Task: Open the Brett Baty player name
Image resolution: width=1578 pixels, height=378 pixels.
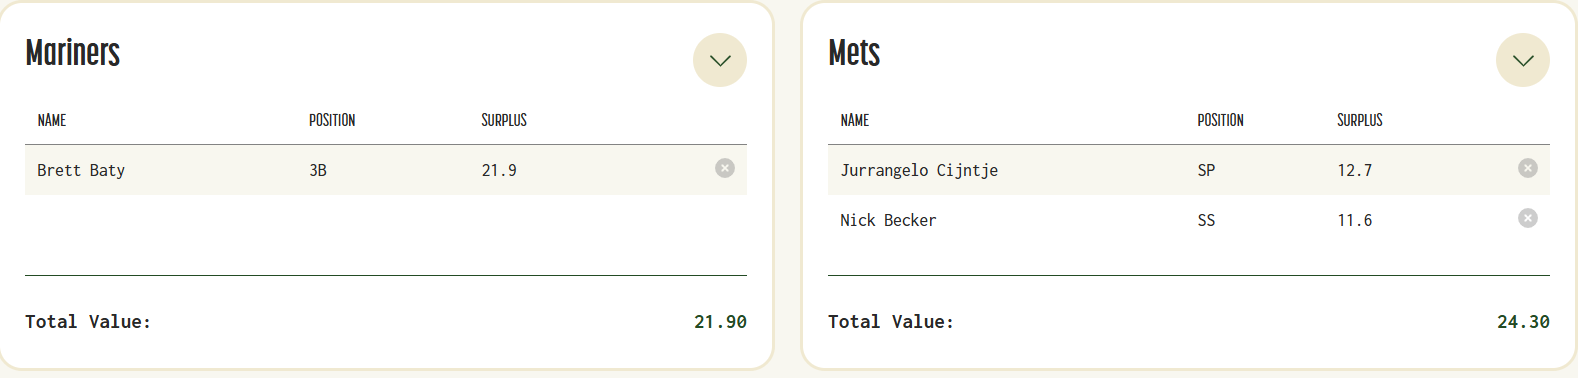Action: [x=81, y=170]
